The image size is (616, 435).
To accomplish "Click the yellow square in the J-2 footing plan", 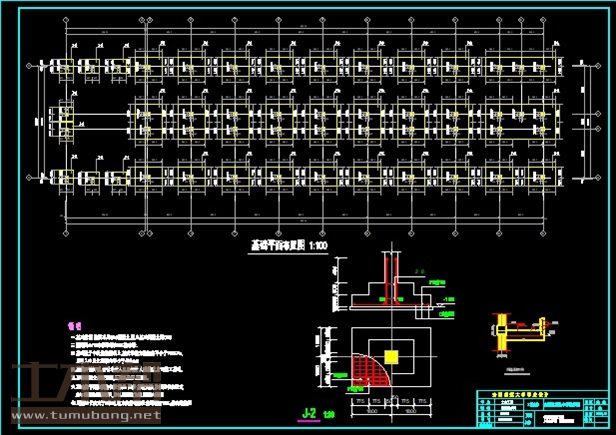I will click(391, 356).
